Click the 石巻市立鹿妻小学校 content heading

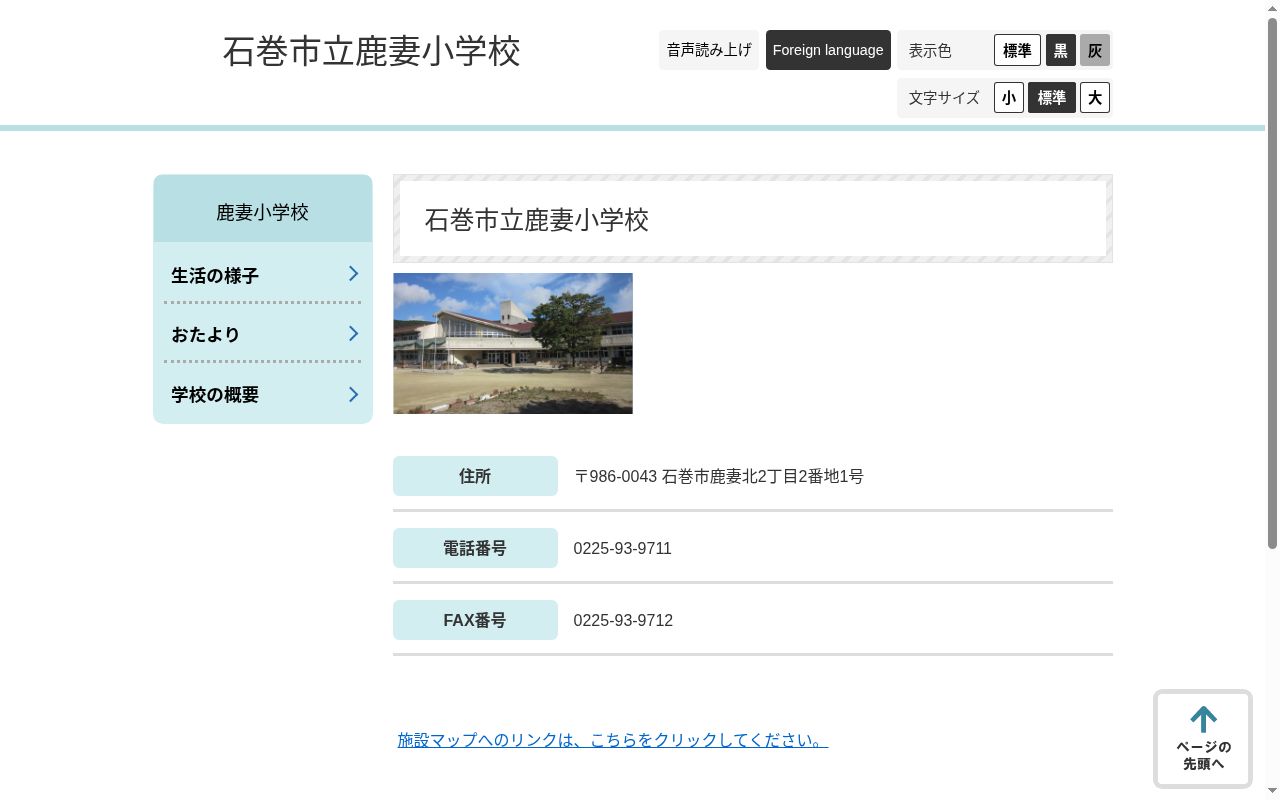click(537, 219)
